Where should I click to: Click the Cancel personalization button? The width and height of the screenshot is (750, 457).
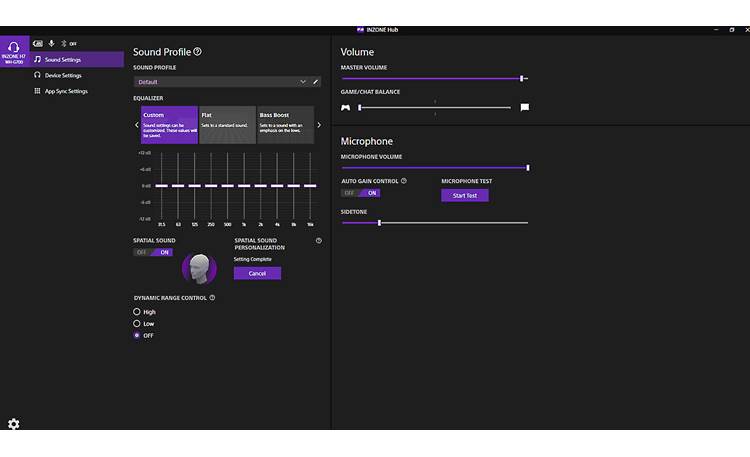point(257,273)
